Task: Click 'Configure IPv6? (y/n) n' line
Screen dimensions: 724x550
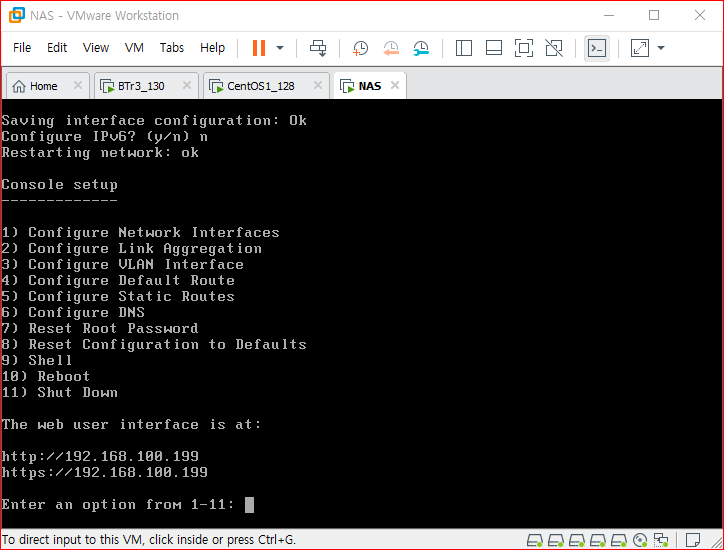Action: (x=105, y=137)
